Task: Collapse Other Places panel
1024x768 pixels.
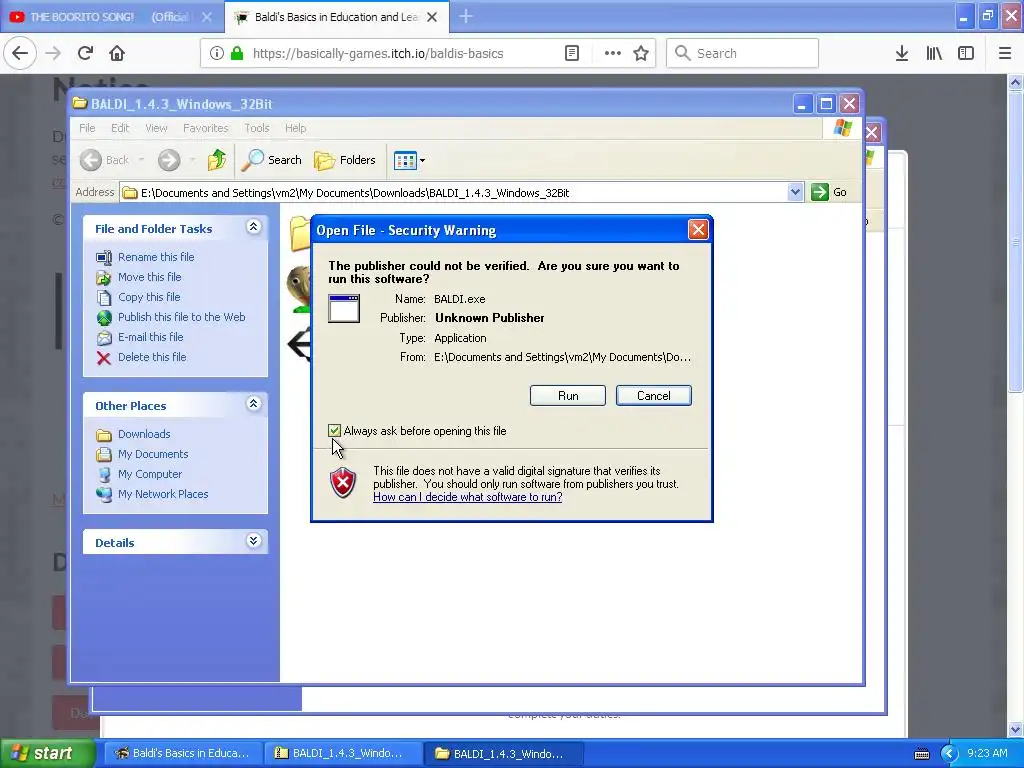Action: click(253, 404)
